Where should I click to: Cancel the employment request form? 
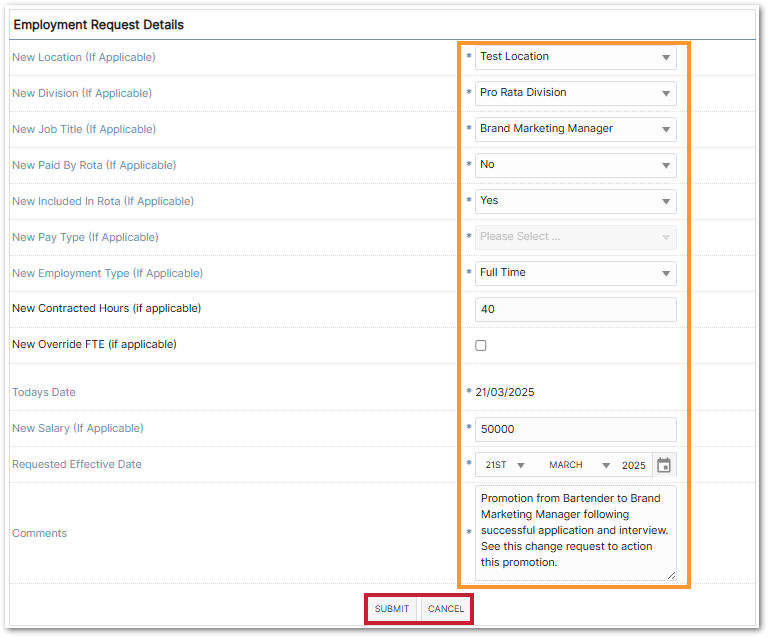pos(446,609)
